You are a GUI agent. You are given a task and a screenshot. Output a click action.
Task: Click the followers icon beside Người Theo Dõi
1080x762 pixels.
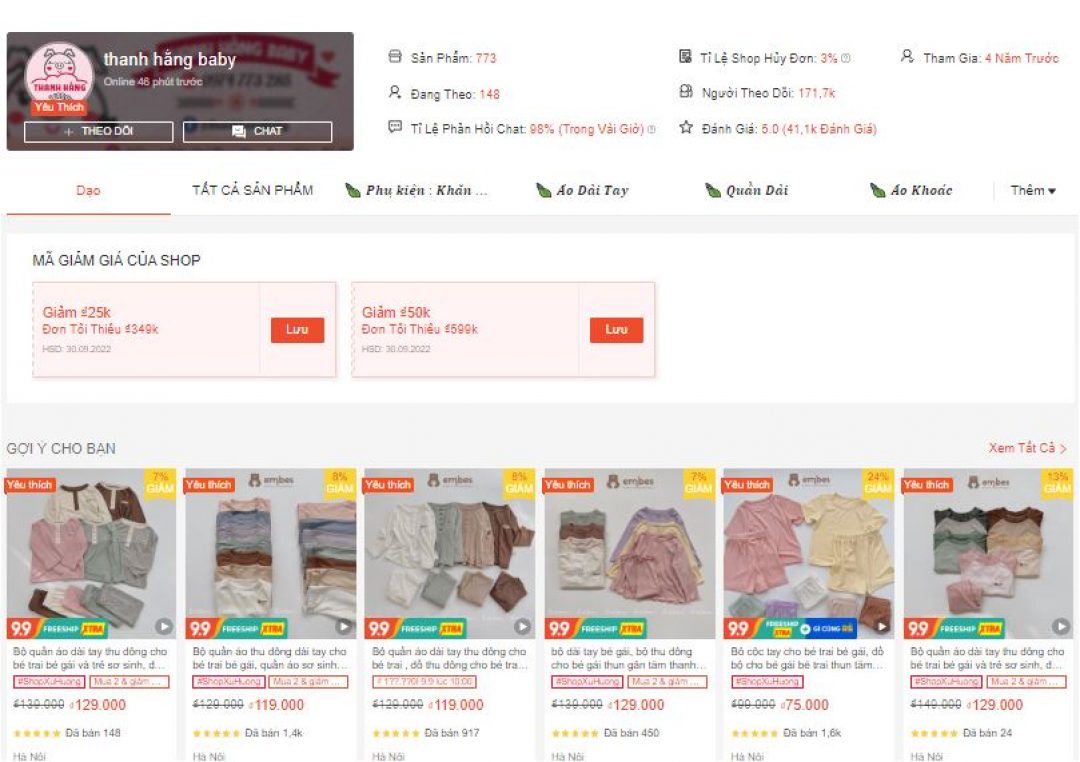click(686, 91)
